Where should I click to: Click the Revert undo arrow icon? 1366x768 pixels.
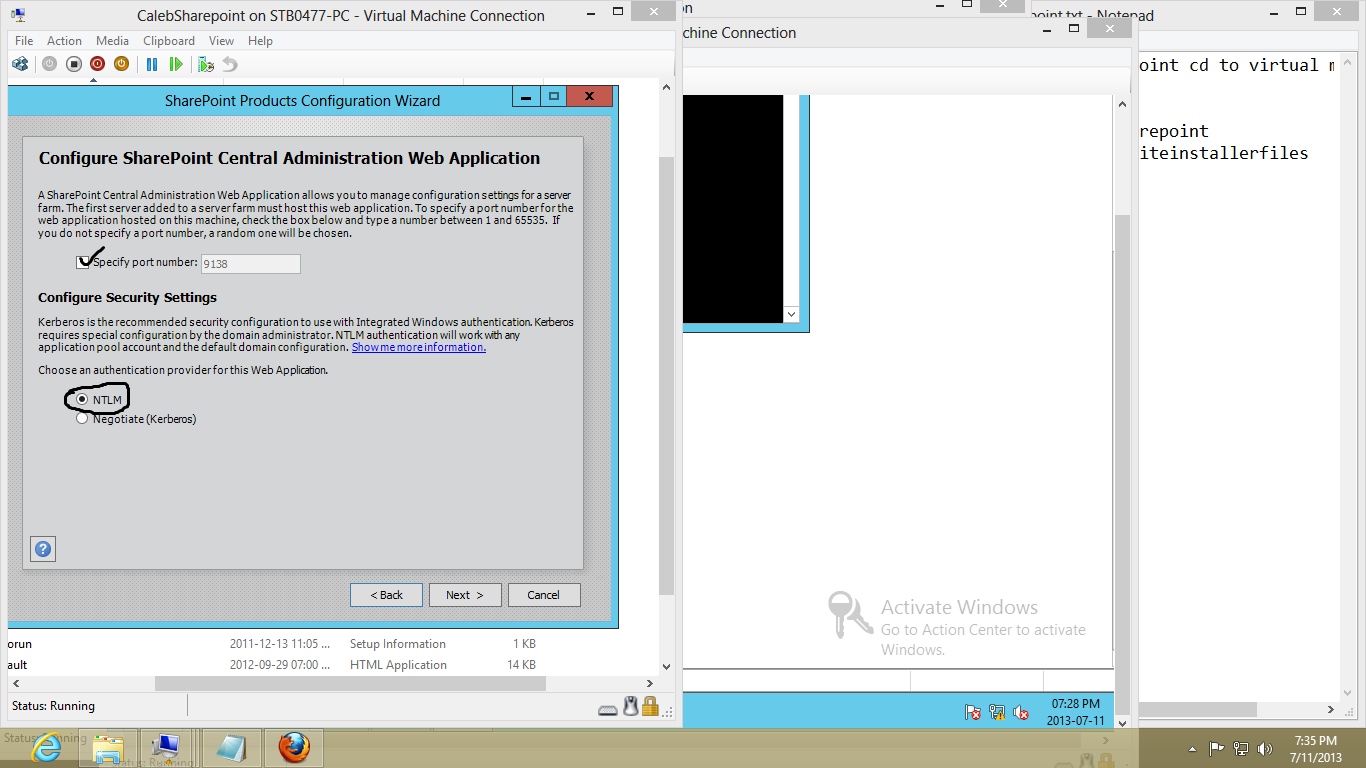pyautogui.click(x=230, y=64)
